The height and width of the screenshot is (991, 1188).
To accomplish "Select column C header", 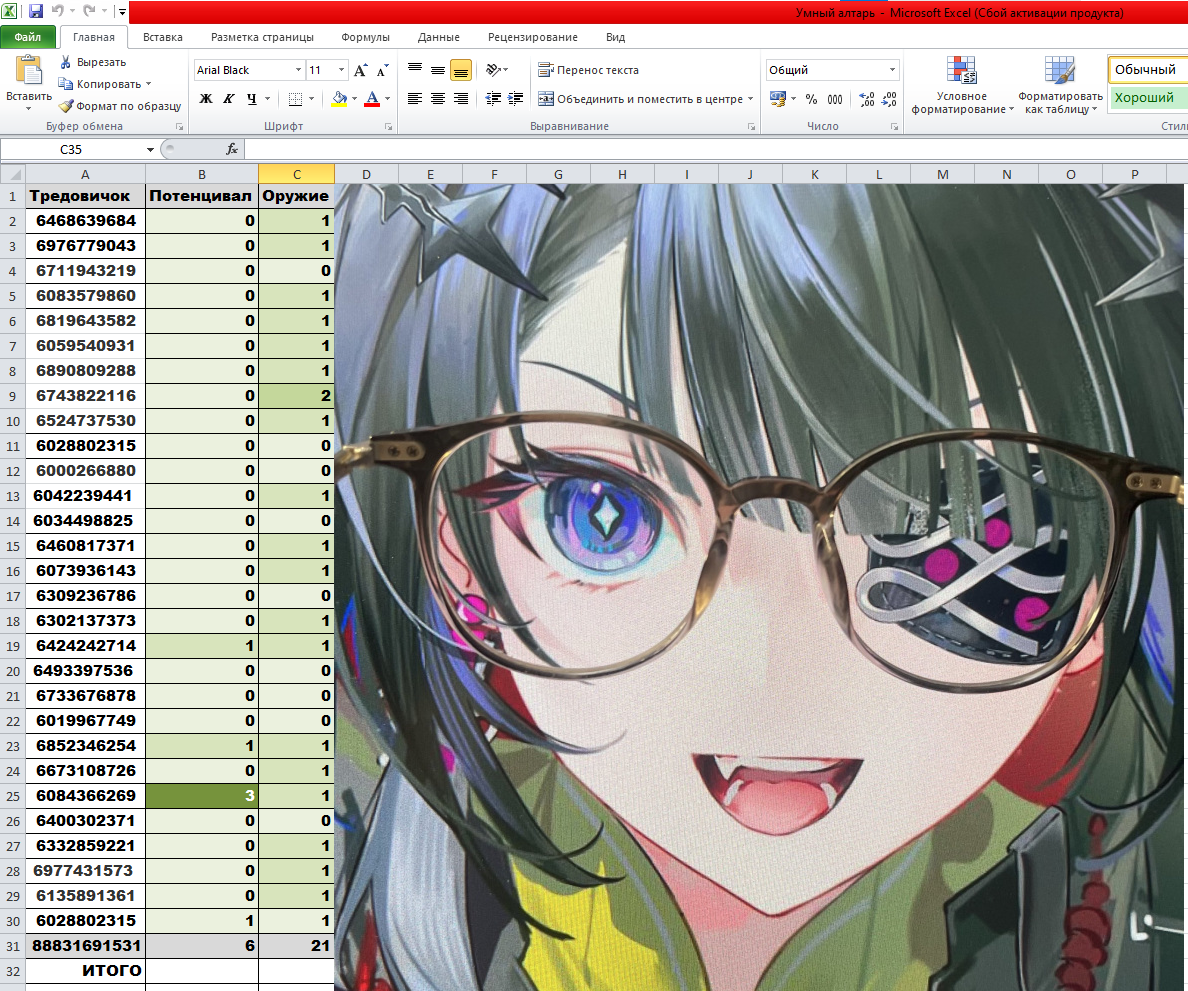I will (296, 174).
